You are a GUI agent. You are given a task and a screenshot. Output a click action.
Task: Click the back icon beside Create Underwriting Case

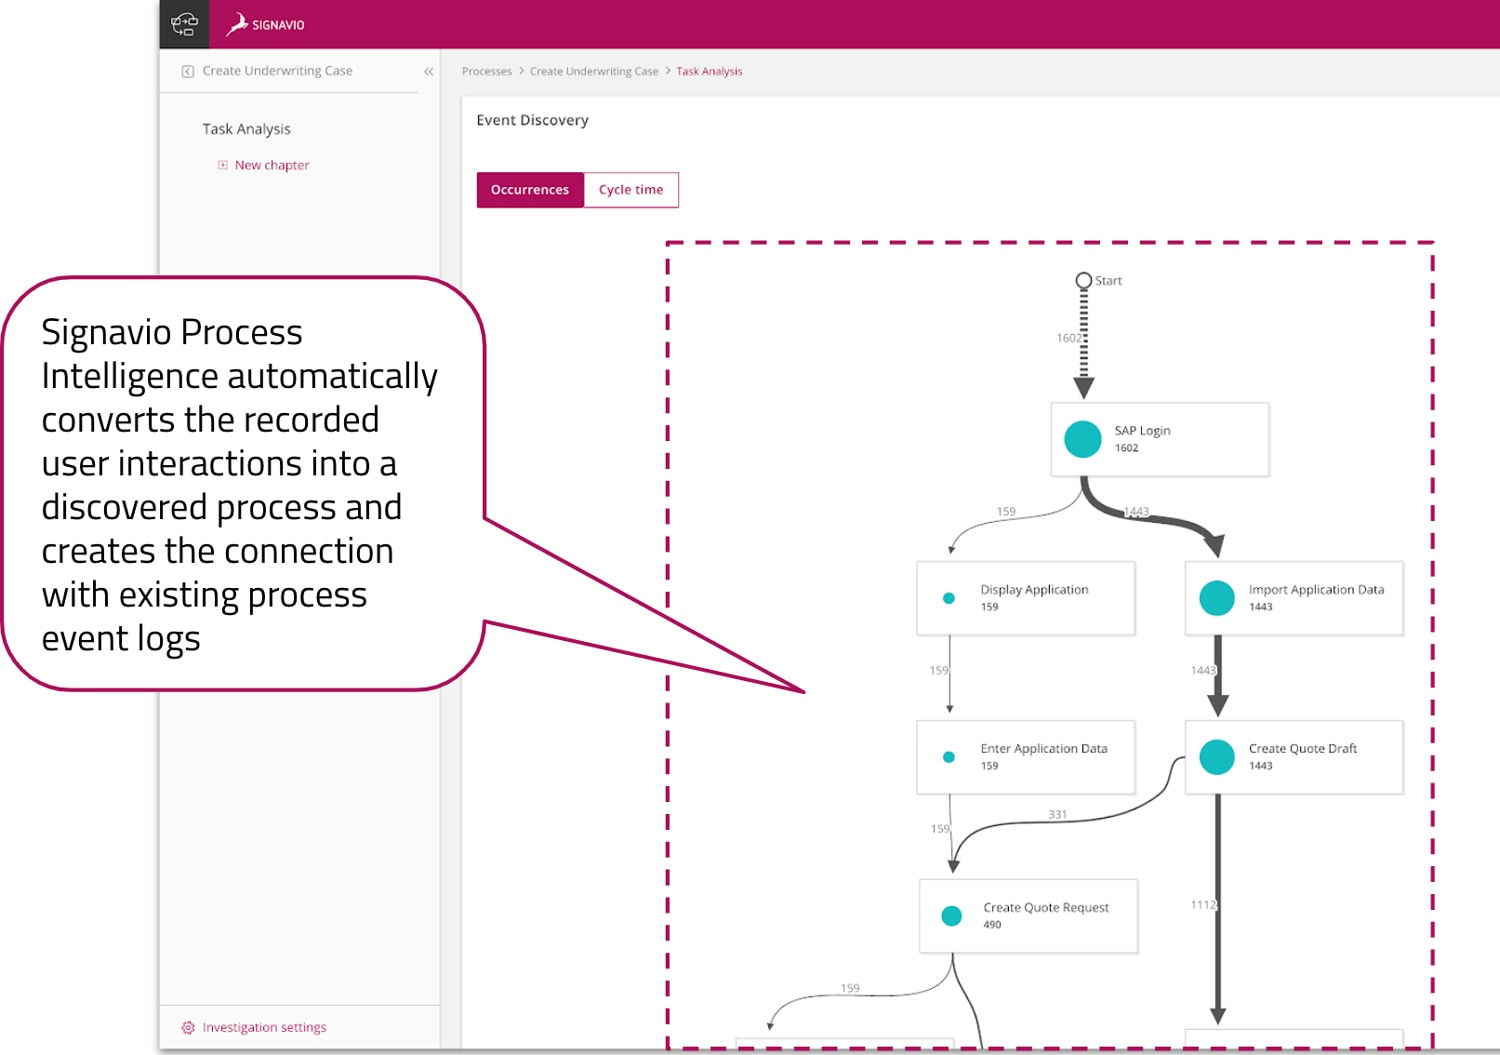(187, 71)
